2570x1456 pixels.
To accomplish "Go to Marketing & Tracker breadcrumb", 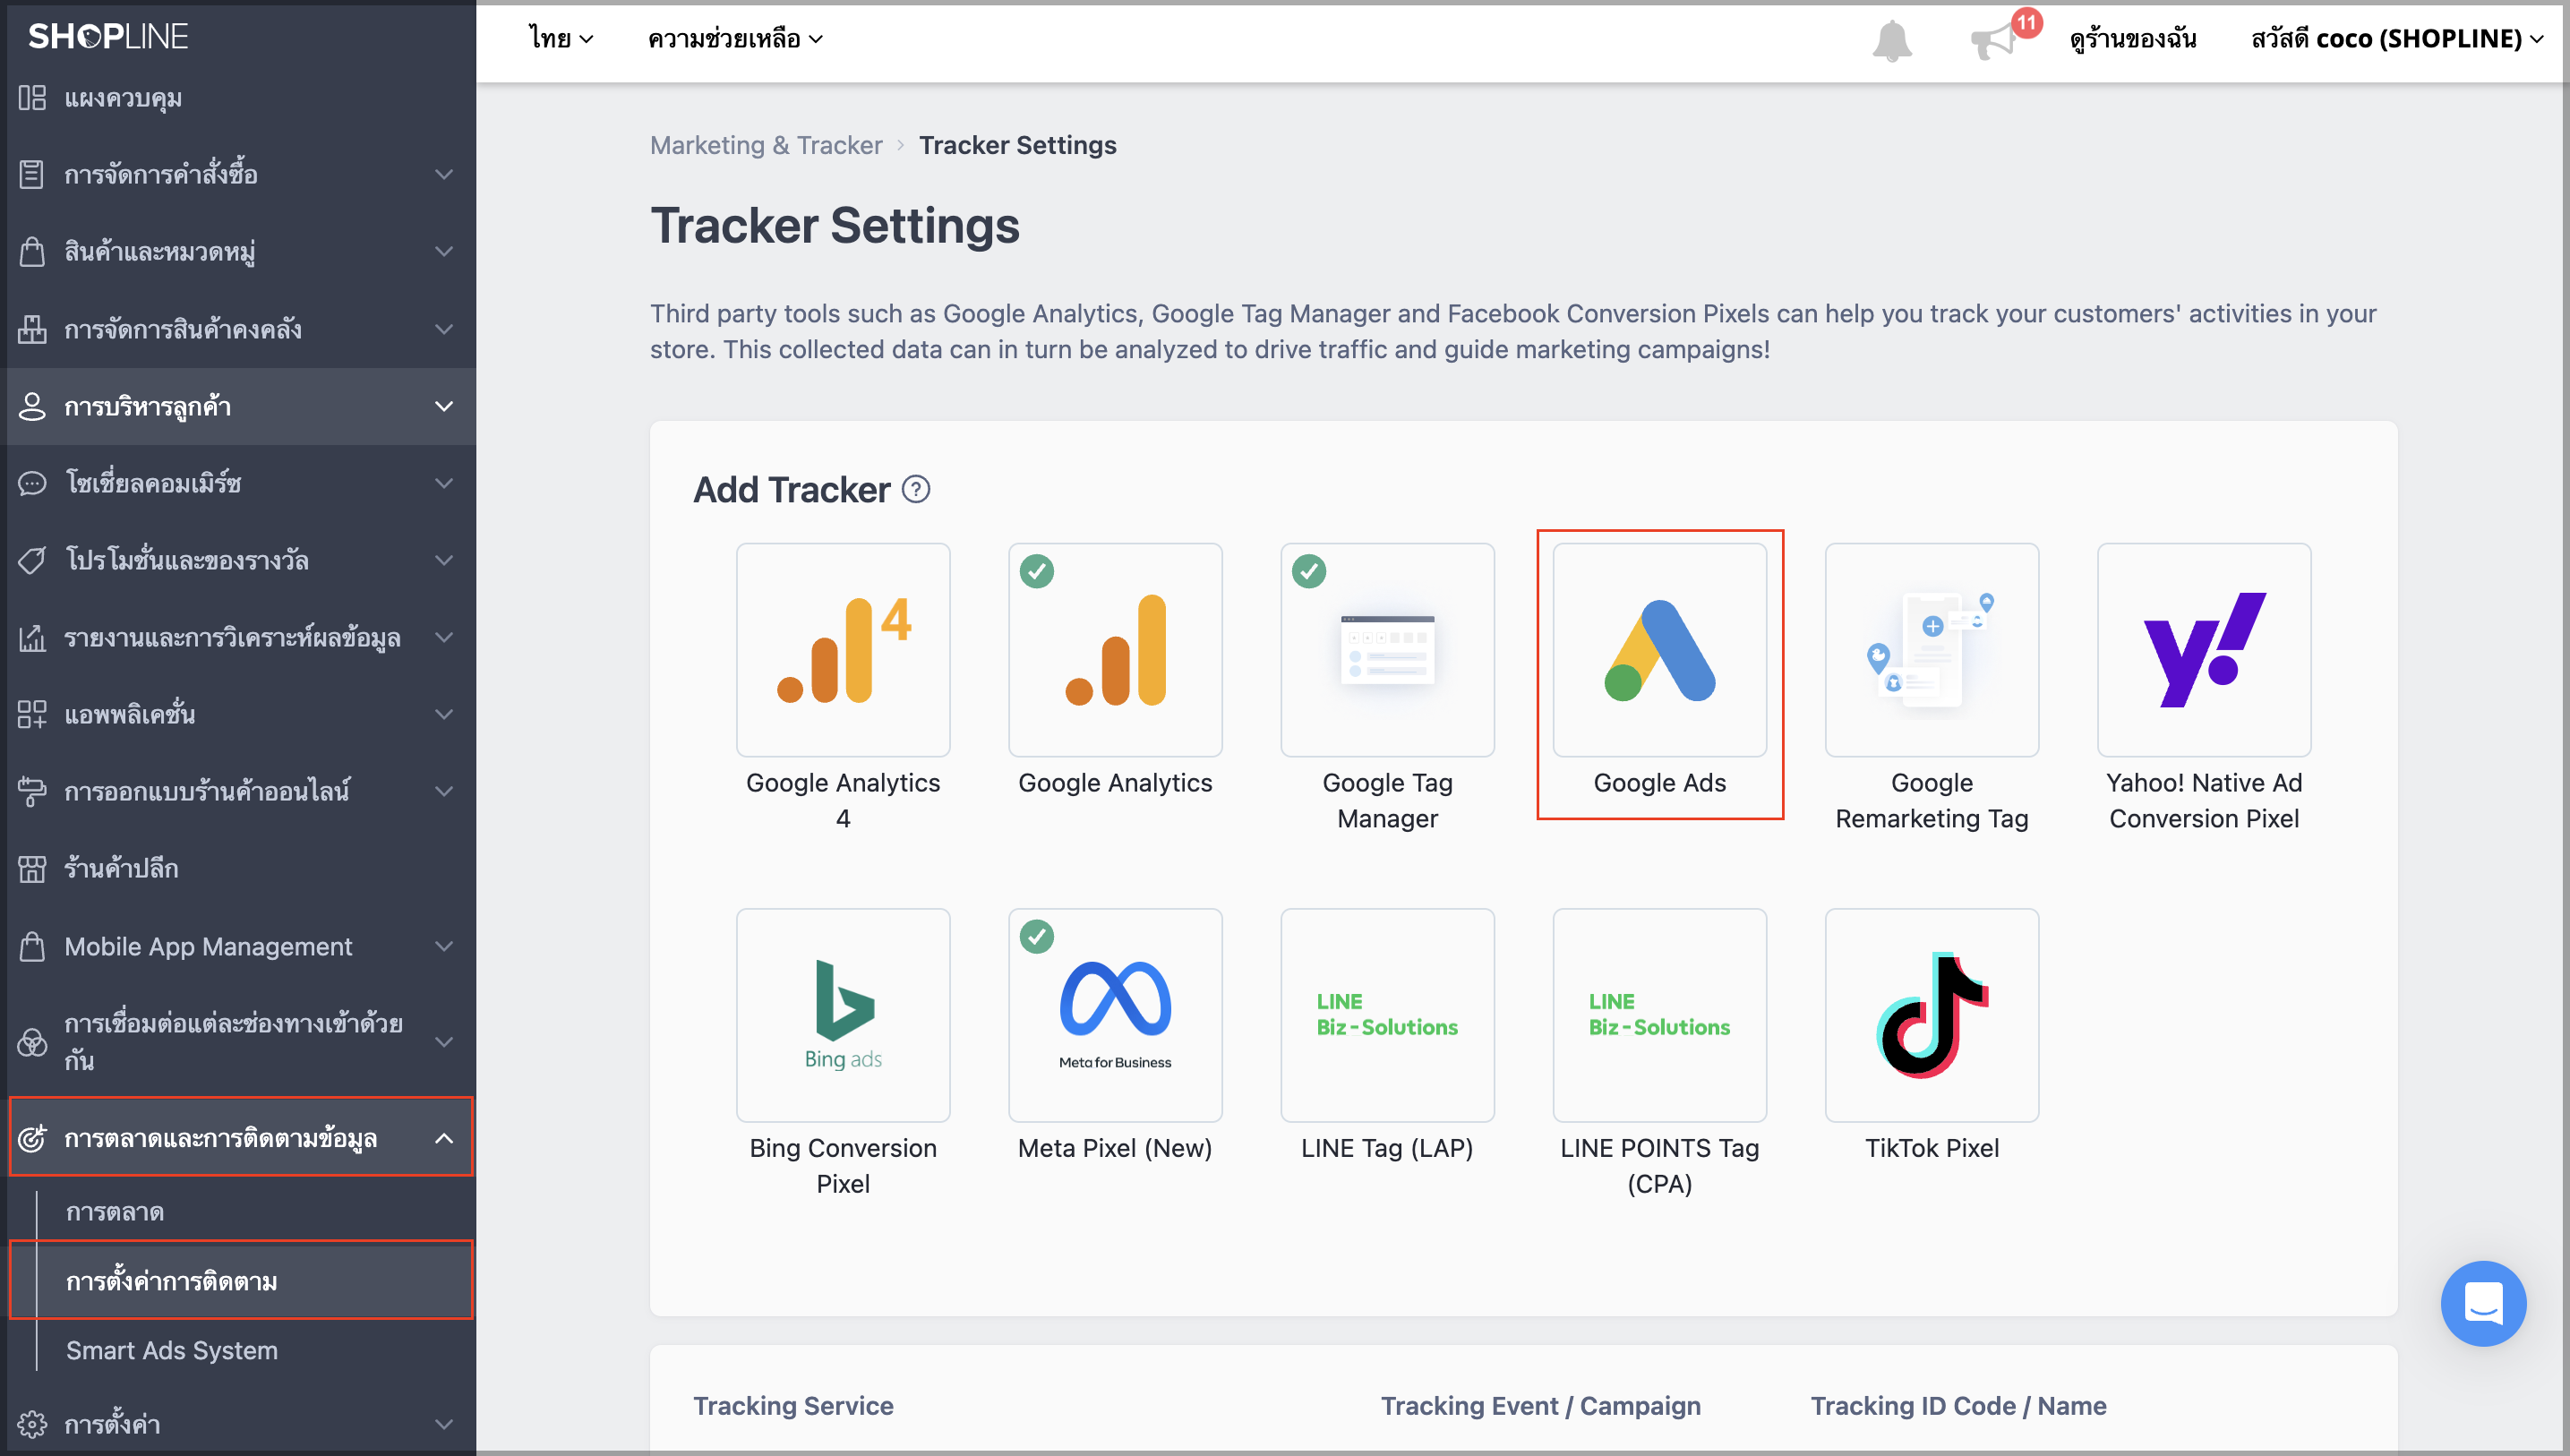I will (766, 145).
